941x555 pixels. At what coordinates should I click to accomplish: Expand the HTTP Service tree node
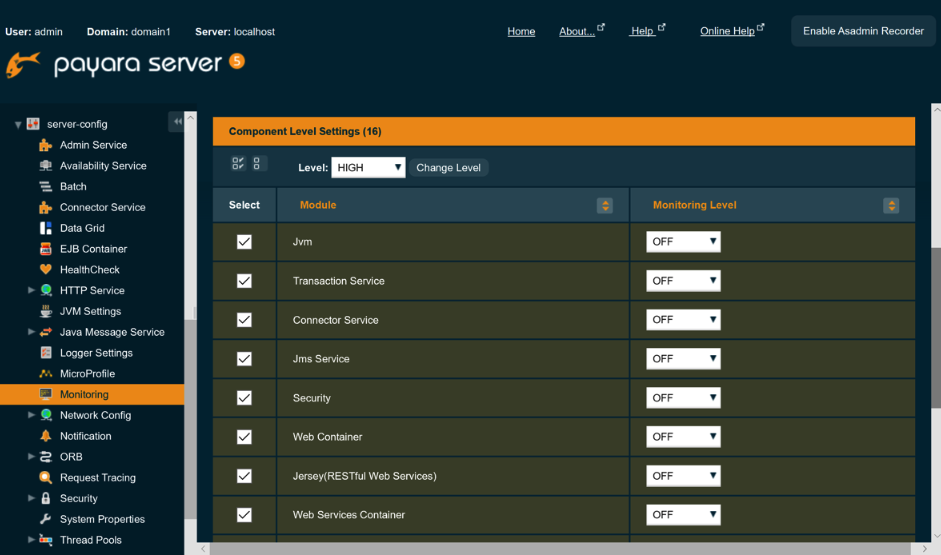pyautogui.click(x=32, y=291)
